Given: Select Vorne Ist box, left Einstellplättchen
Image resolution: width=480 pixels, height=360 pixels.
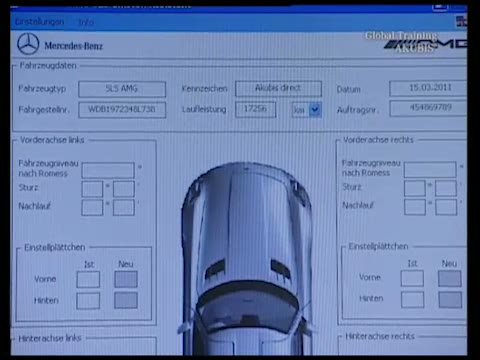Looking at the screenshot, I should 88,279.
